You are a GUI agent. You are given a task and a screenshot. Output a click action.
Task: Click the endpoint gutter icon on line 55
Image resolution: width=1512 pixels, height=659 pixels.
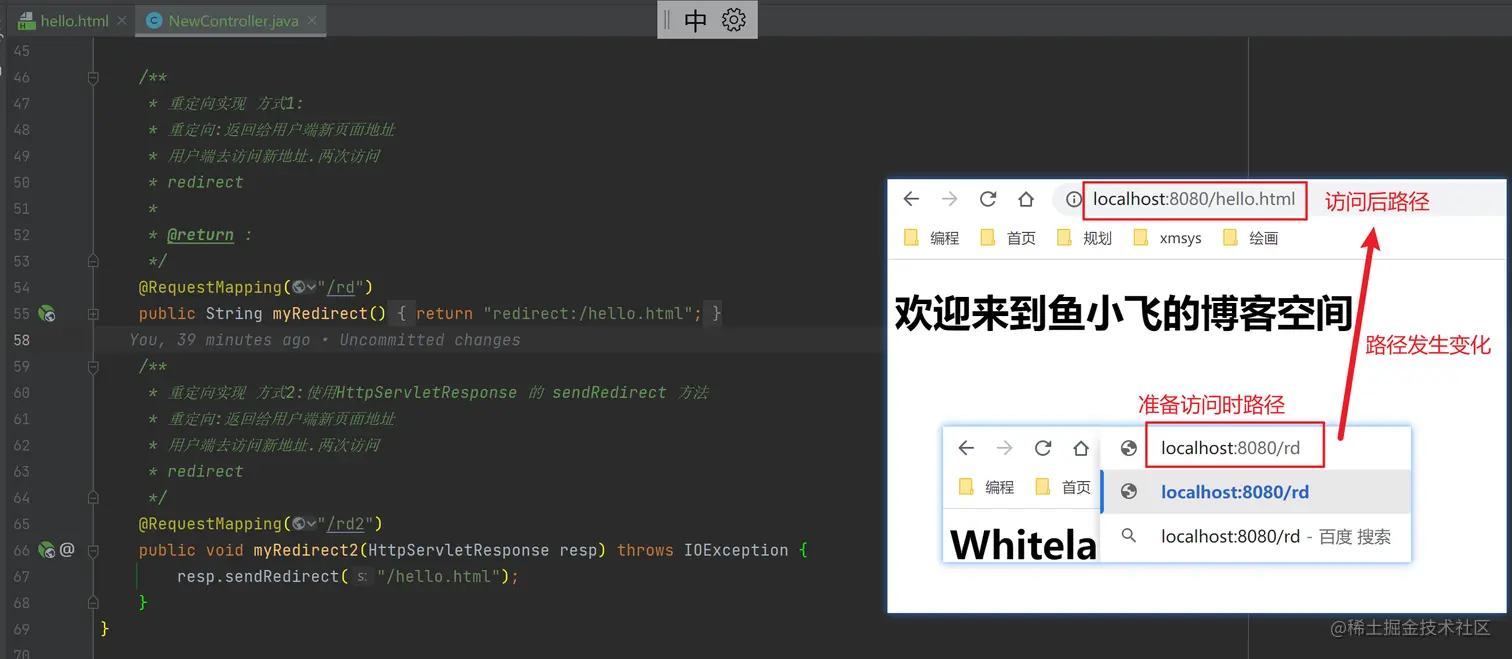pos(46,314)
